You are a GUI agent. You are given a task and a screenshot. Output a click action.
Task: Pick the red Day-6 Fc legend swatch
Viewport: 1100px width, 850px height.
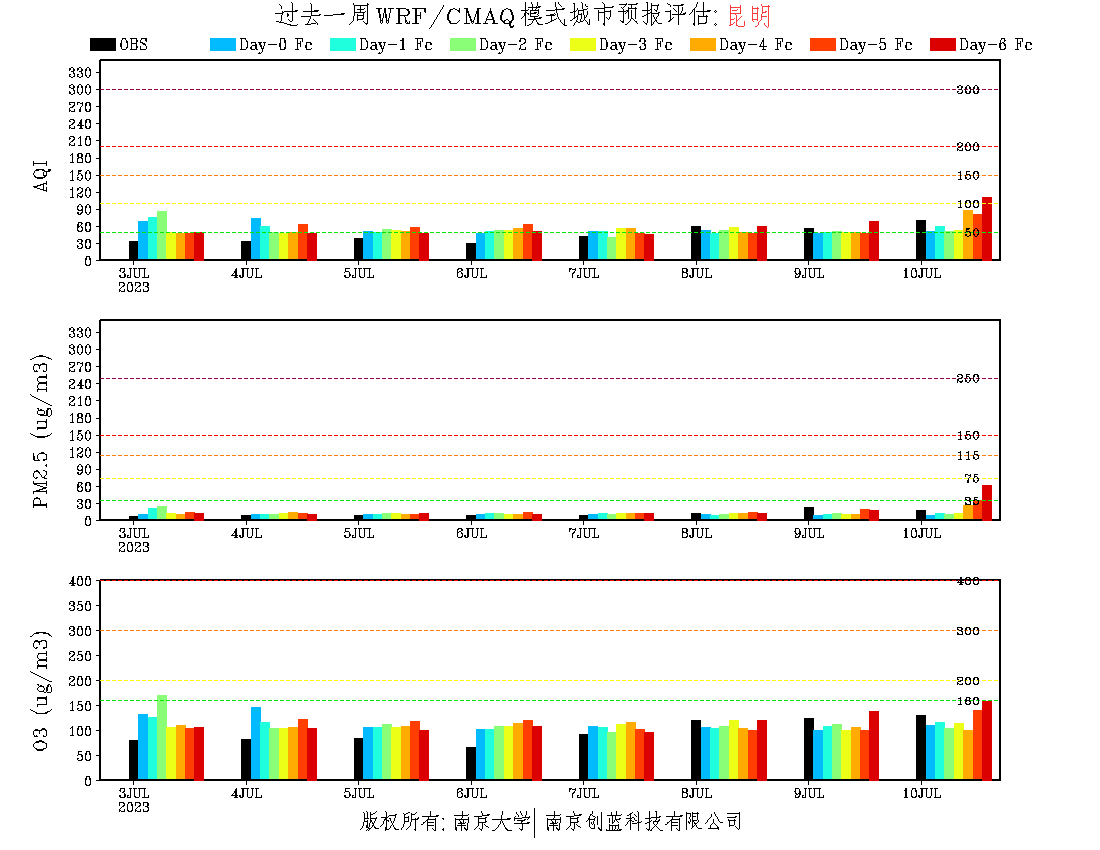pos(943,44)
